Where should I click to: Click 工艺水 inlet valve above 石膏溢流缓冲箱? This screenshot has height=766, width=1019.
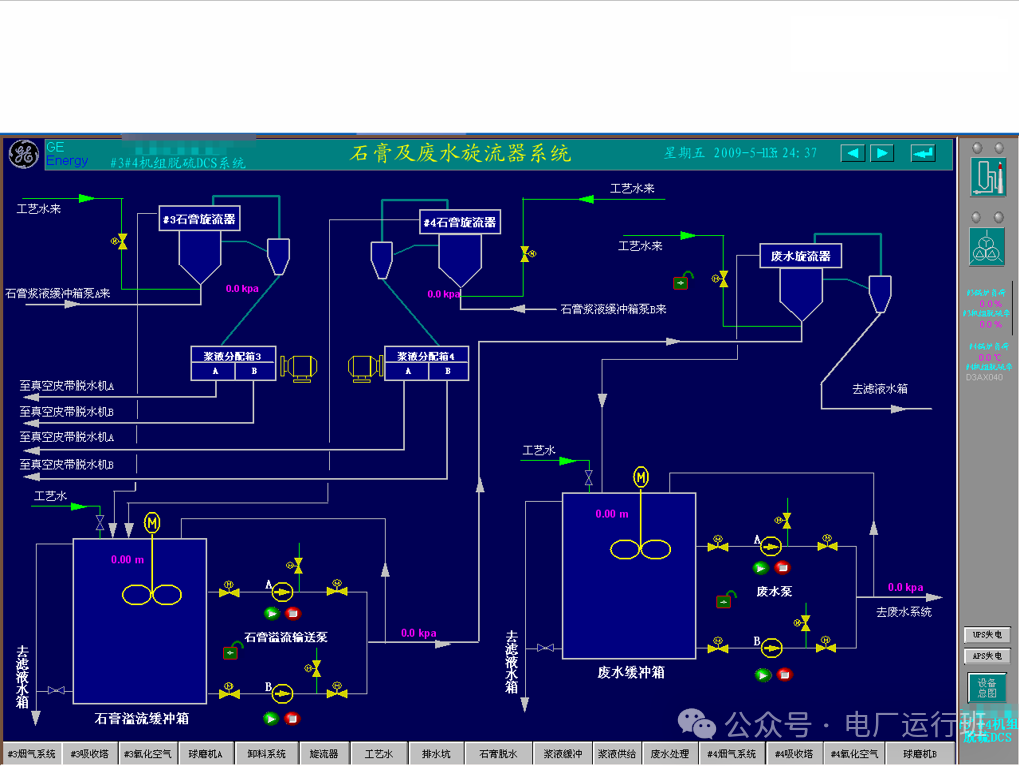click(x=100, y=522)
